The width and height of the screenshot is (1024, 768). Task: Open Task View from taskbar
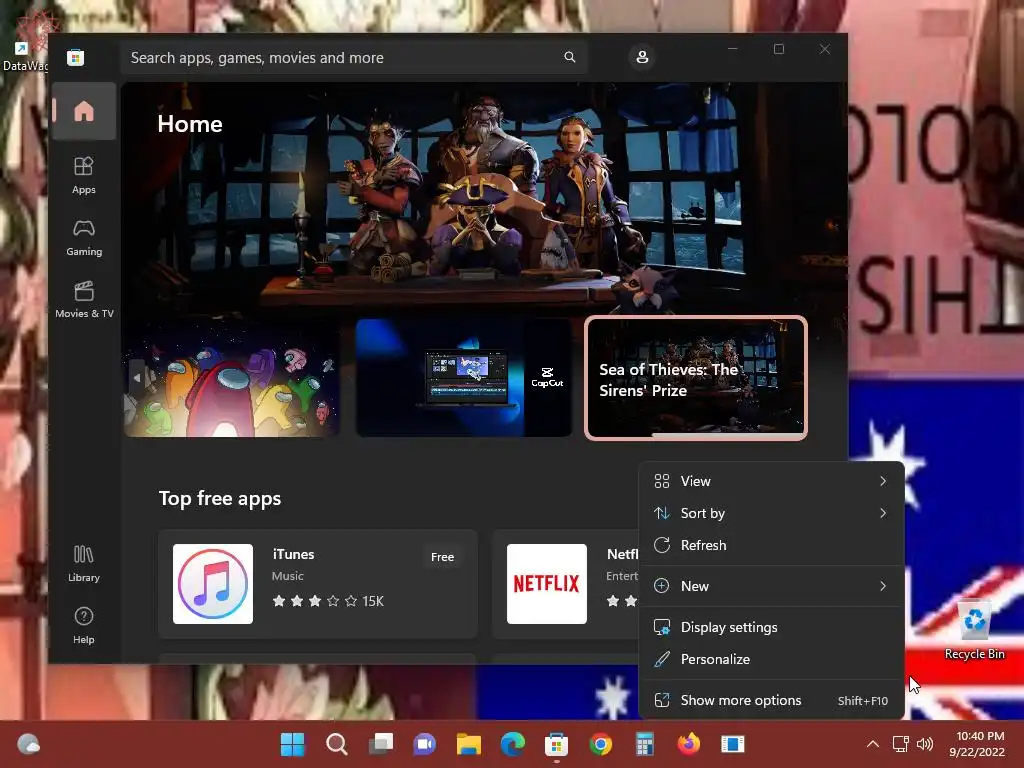[381, 744]
